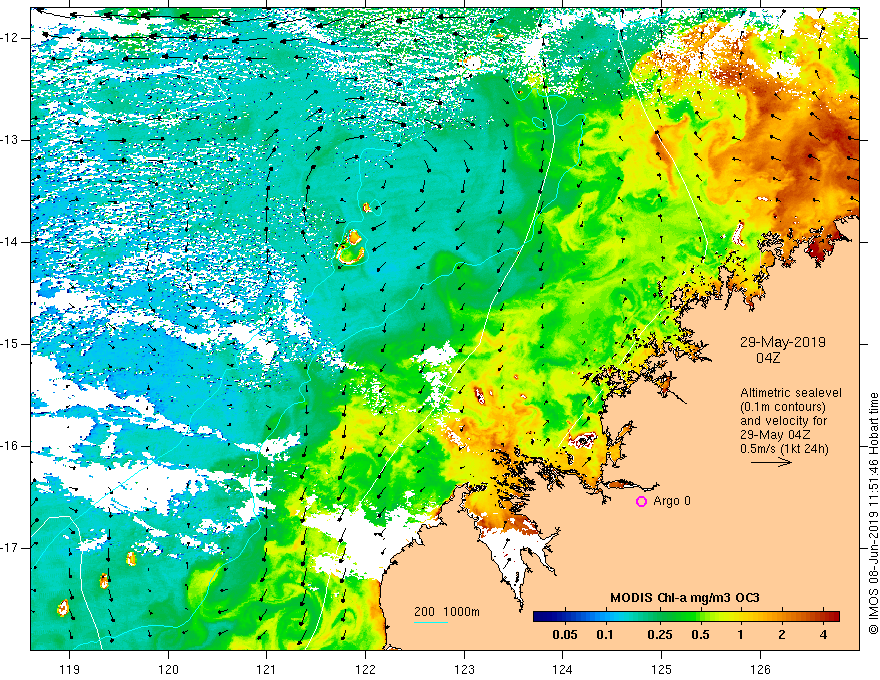Click the chlorophyll colorbar near value 0.05
The height and width of the screenshot is (680, 880).
pos(565,617)
